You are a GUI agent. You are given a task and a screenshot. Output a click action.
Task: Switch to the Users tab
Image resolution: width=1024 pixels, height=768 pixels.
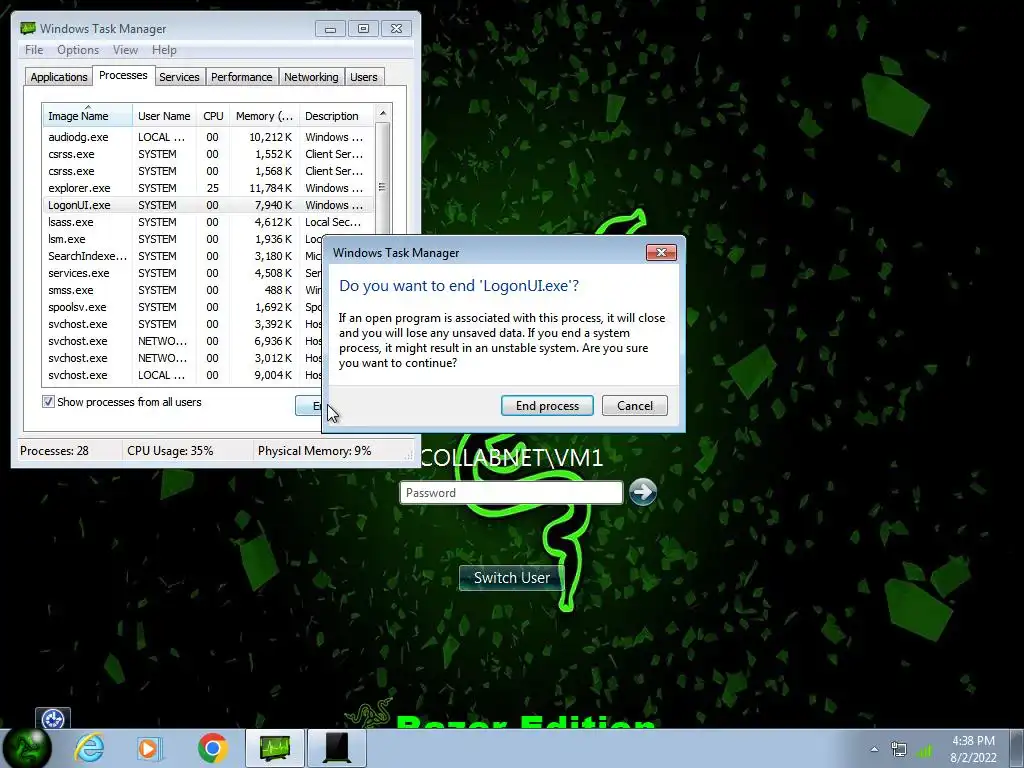pos(364,77)
